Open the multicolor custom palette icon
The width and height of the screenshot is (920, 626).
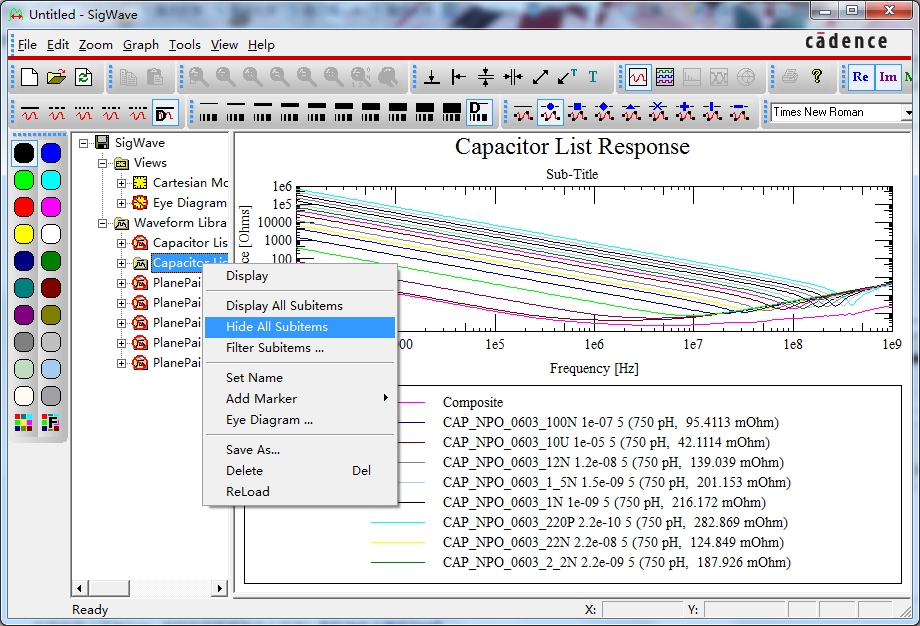pyautogui.click(x=23, y=422)
